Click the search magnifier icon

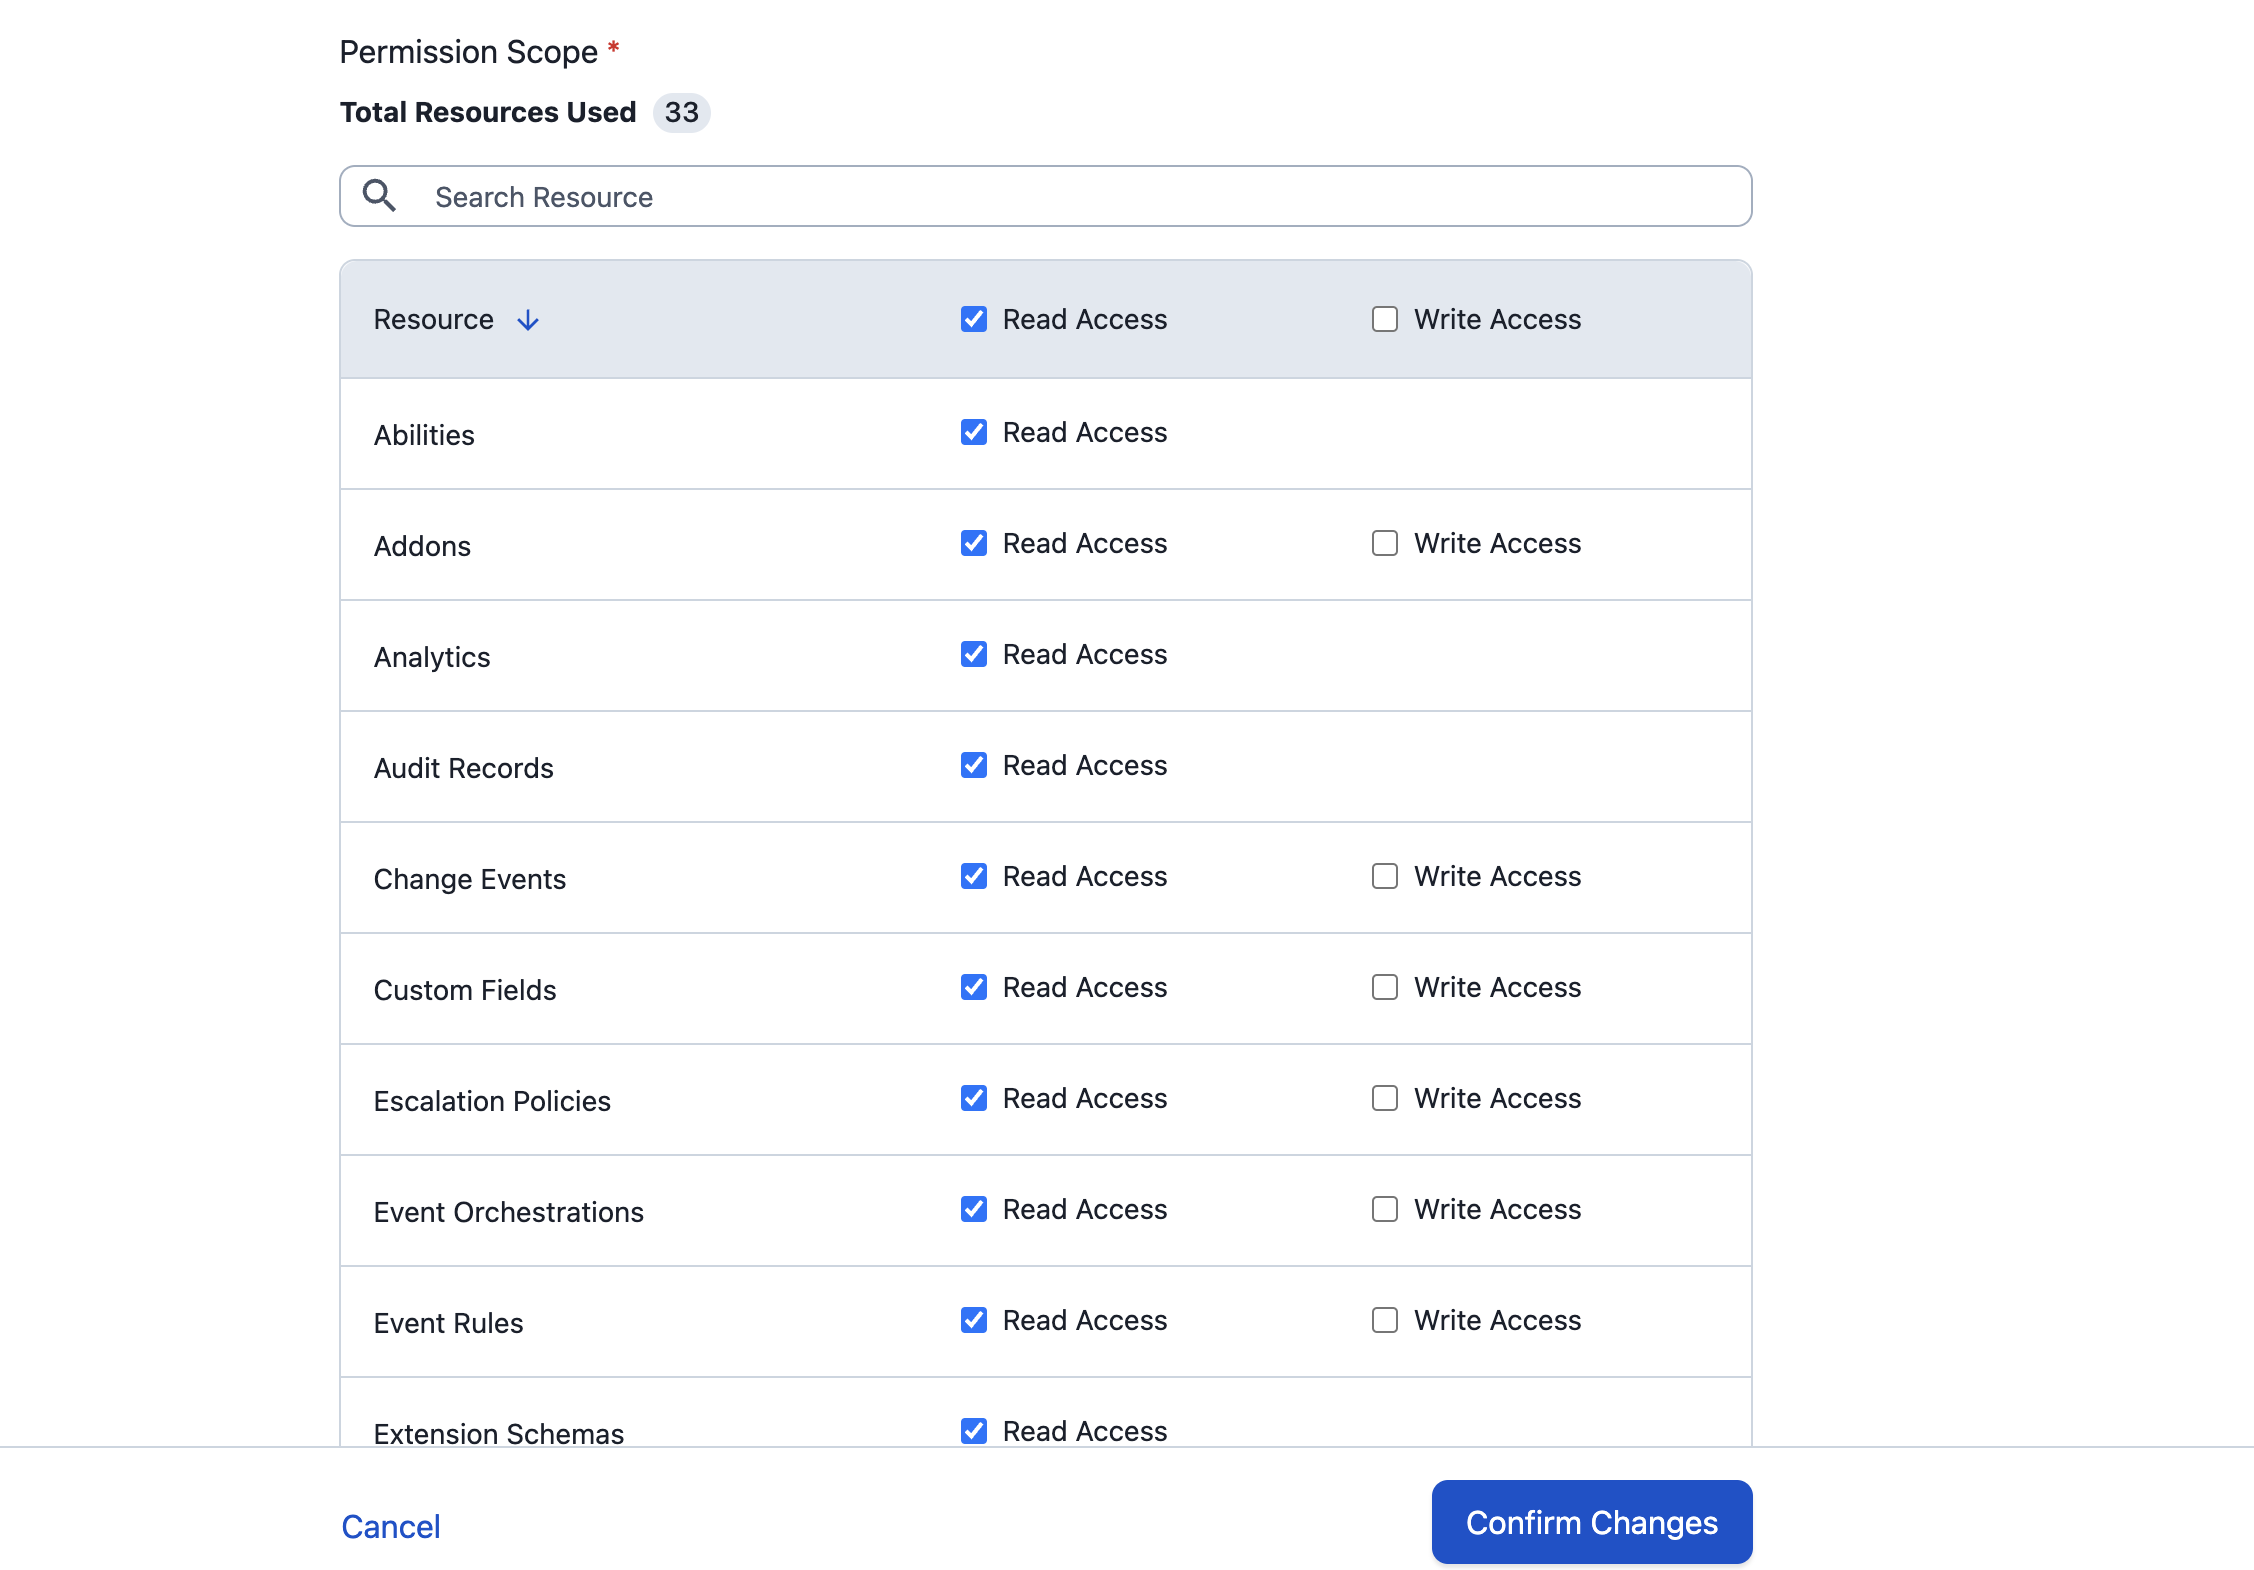coord(379,195)
